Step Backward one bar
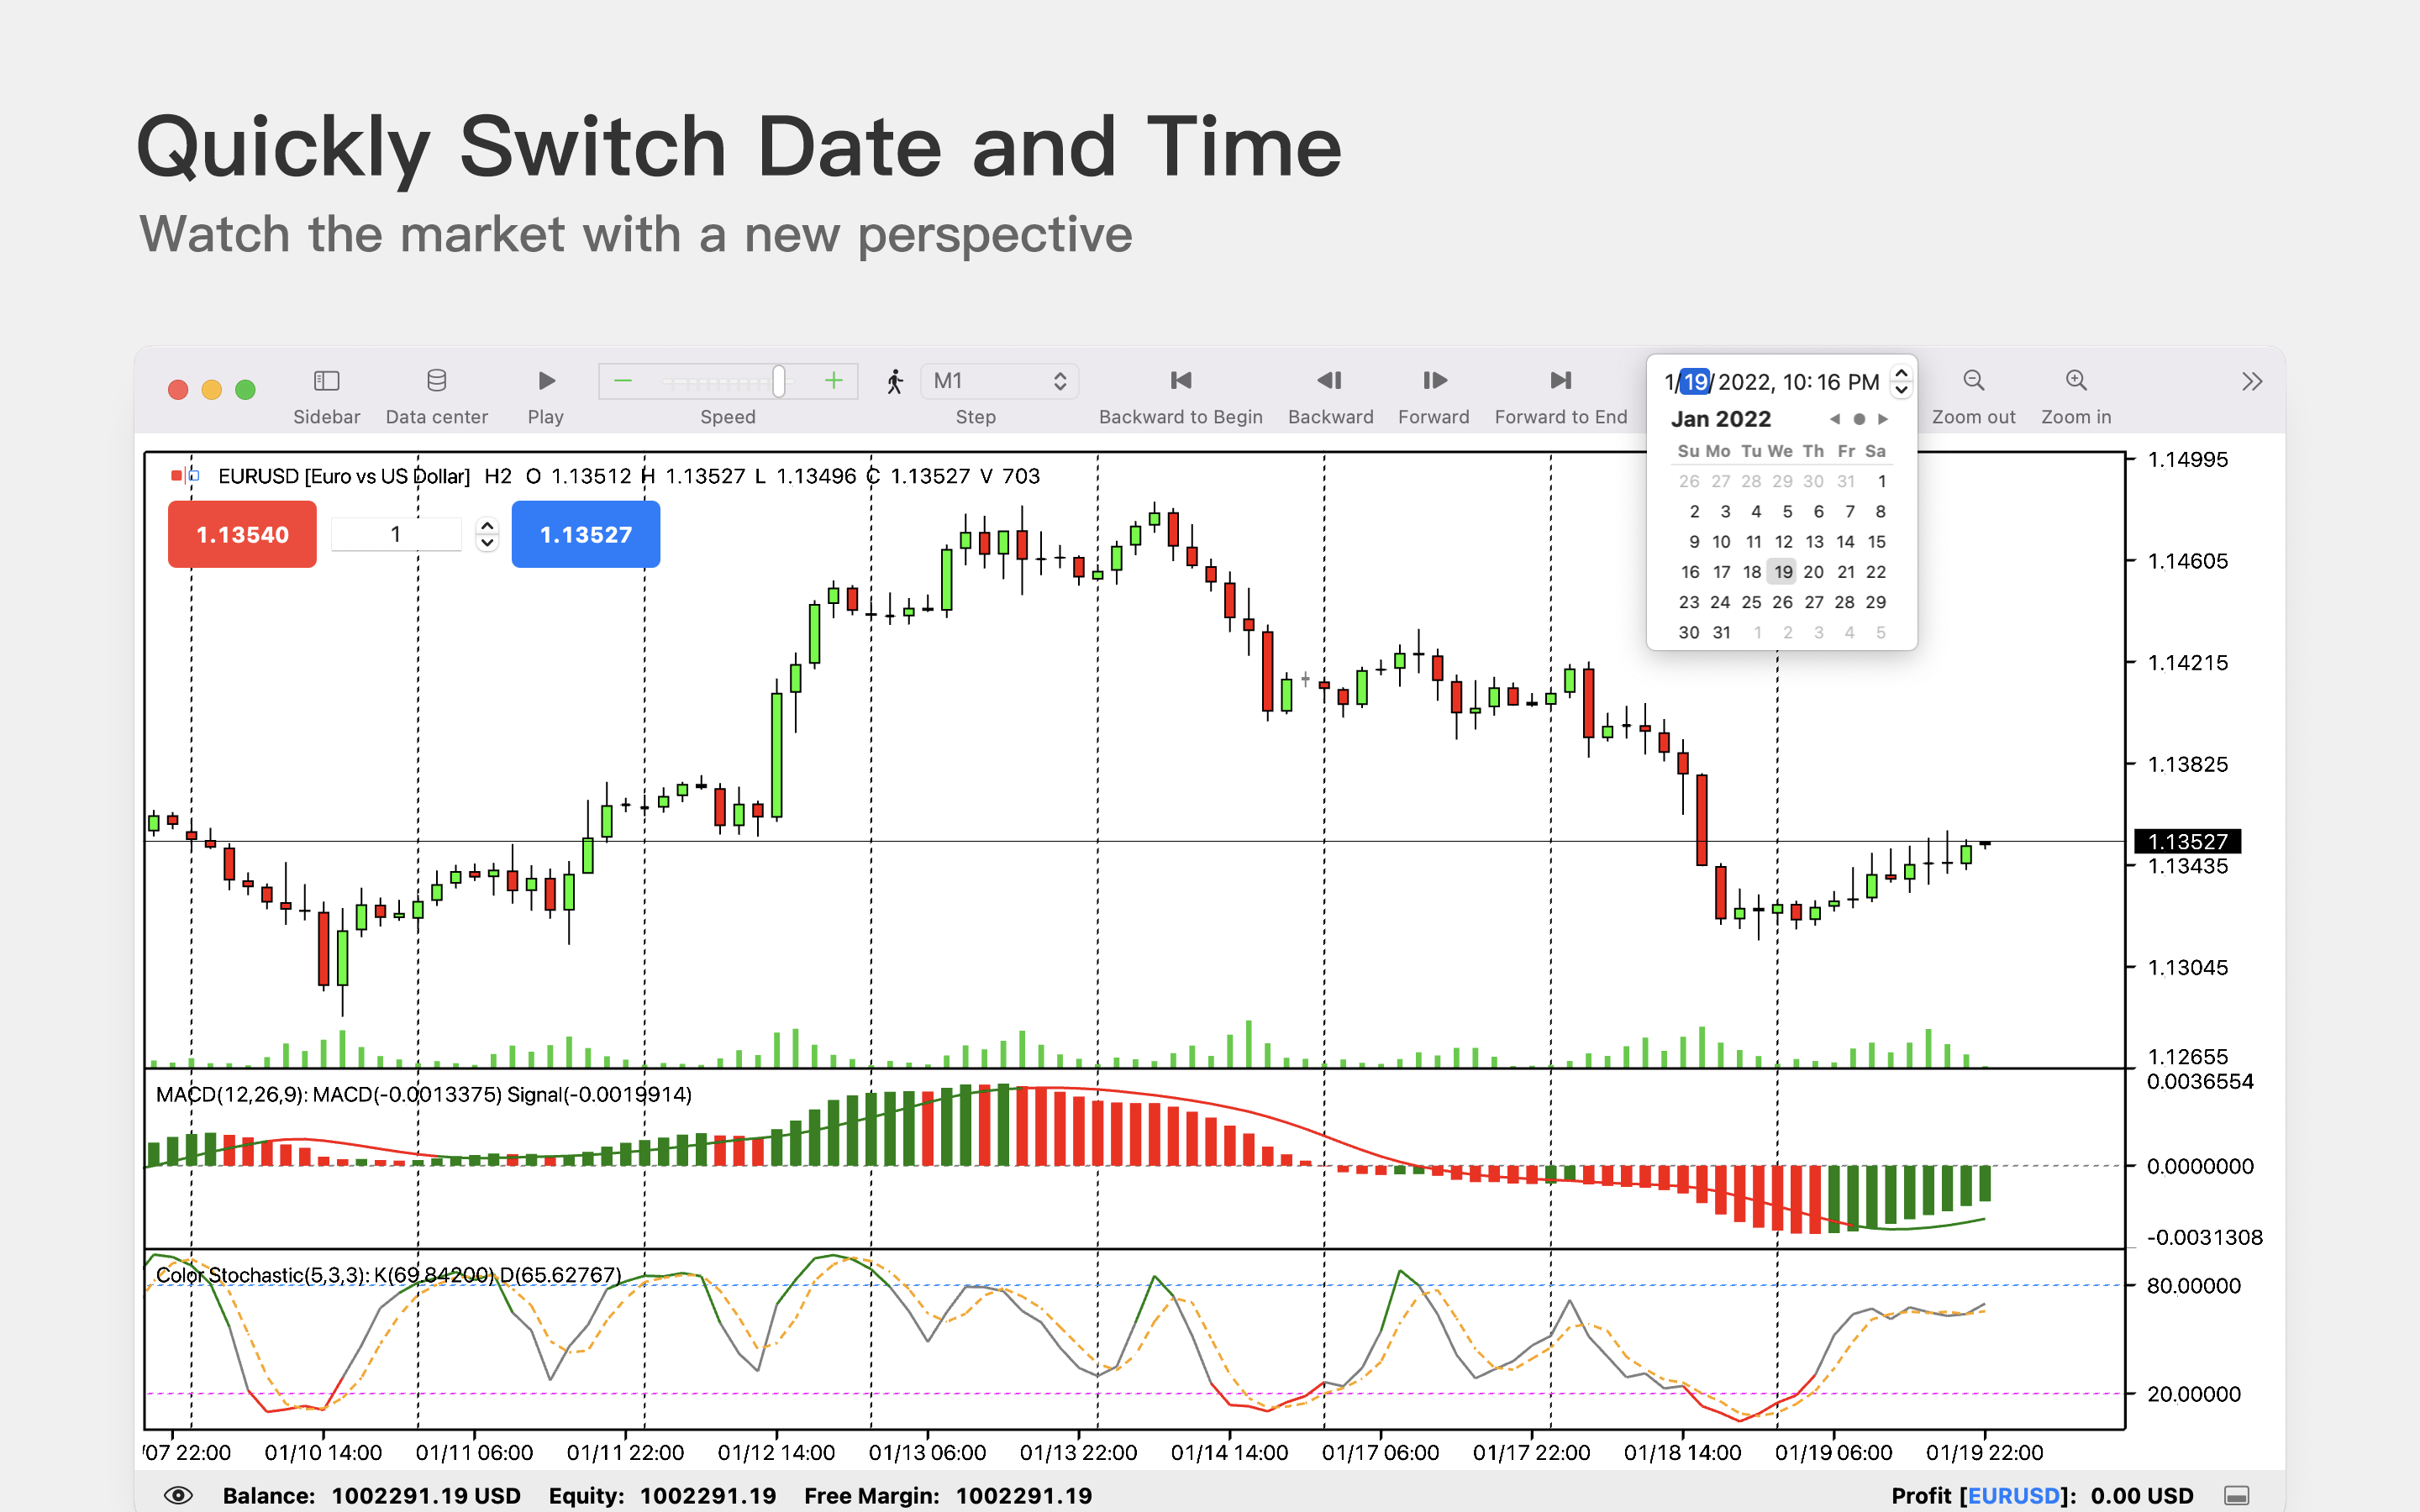2420x1512 pixels. pos(1330,380)
